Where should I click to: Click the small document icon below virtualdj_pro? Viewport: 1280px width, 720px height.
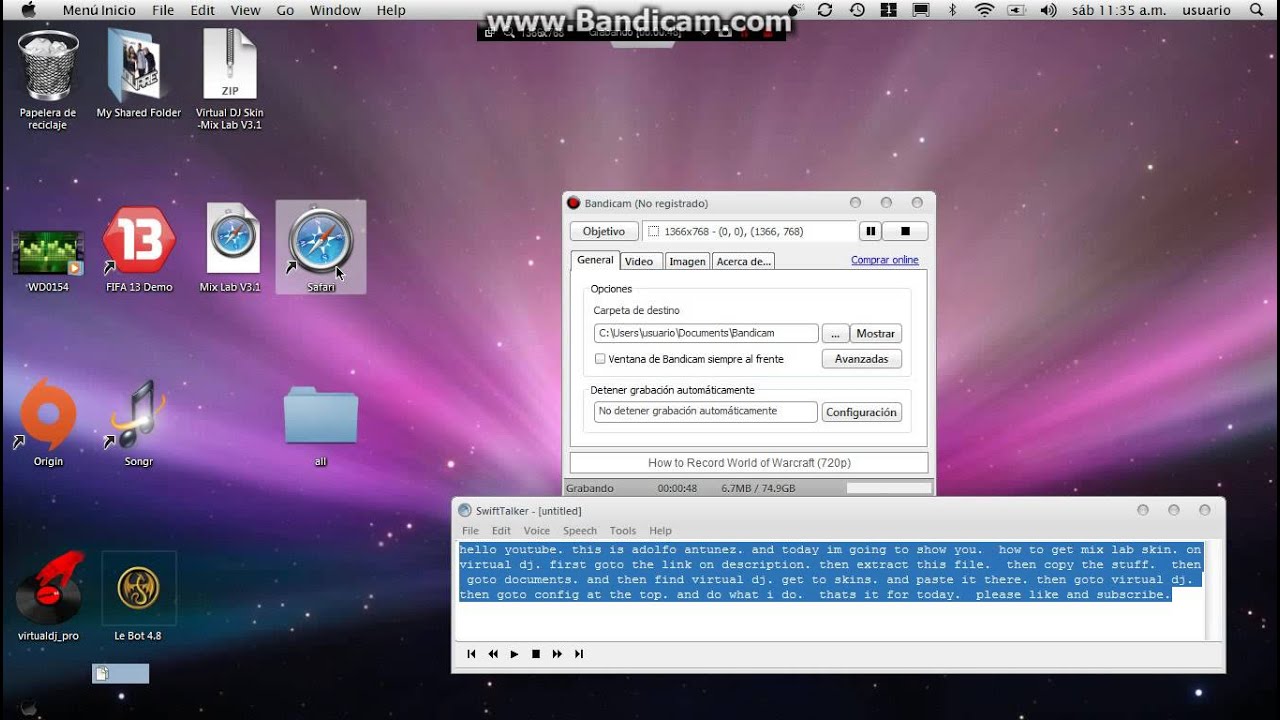point(101,674)
